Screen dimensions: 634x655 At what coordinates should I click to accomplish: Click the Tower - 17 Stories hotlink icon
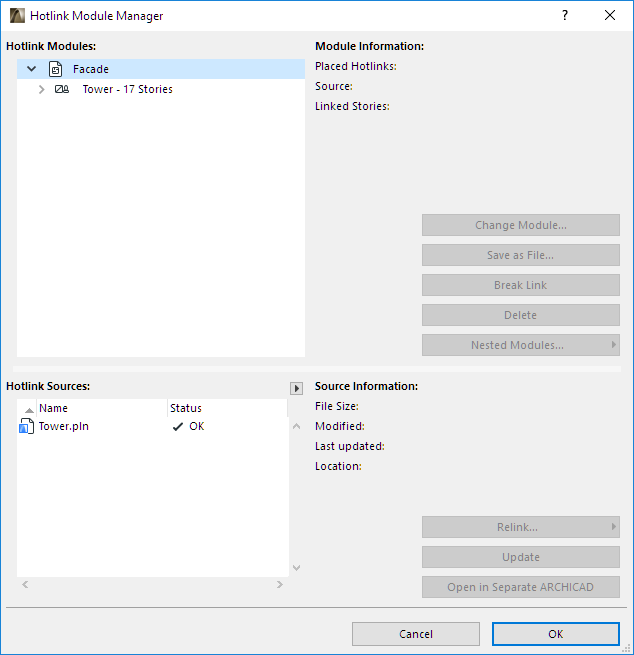(62, 89)
